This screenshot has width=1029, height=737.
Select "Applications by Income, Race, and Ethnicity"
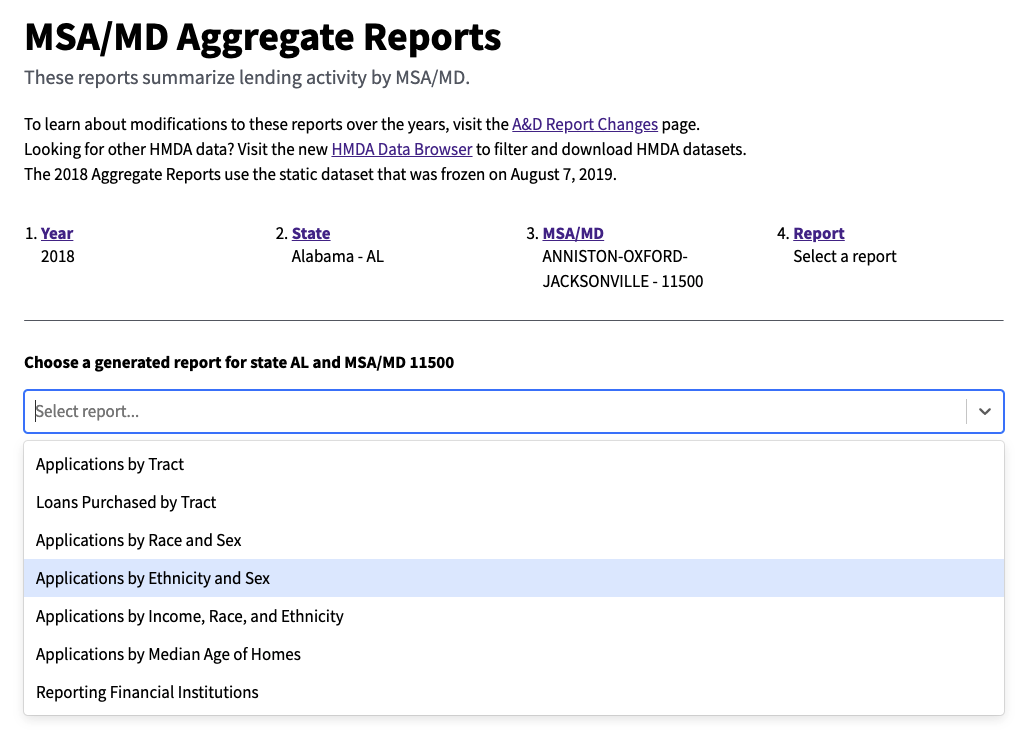pyautogui.click(x=189, y=616)
